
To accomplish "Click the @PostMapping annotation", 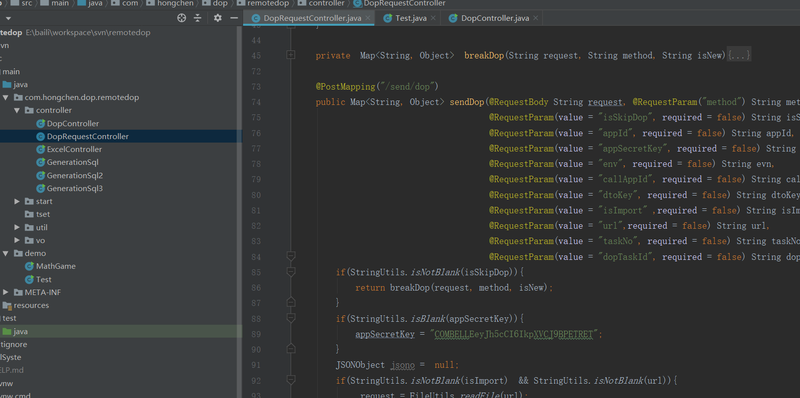I will point(346,86).
